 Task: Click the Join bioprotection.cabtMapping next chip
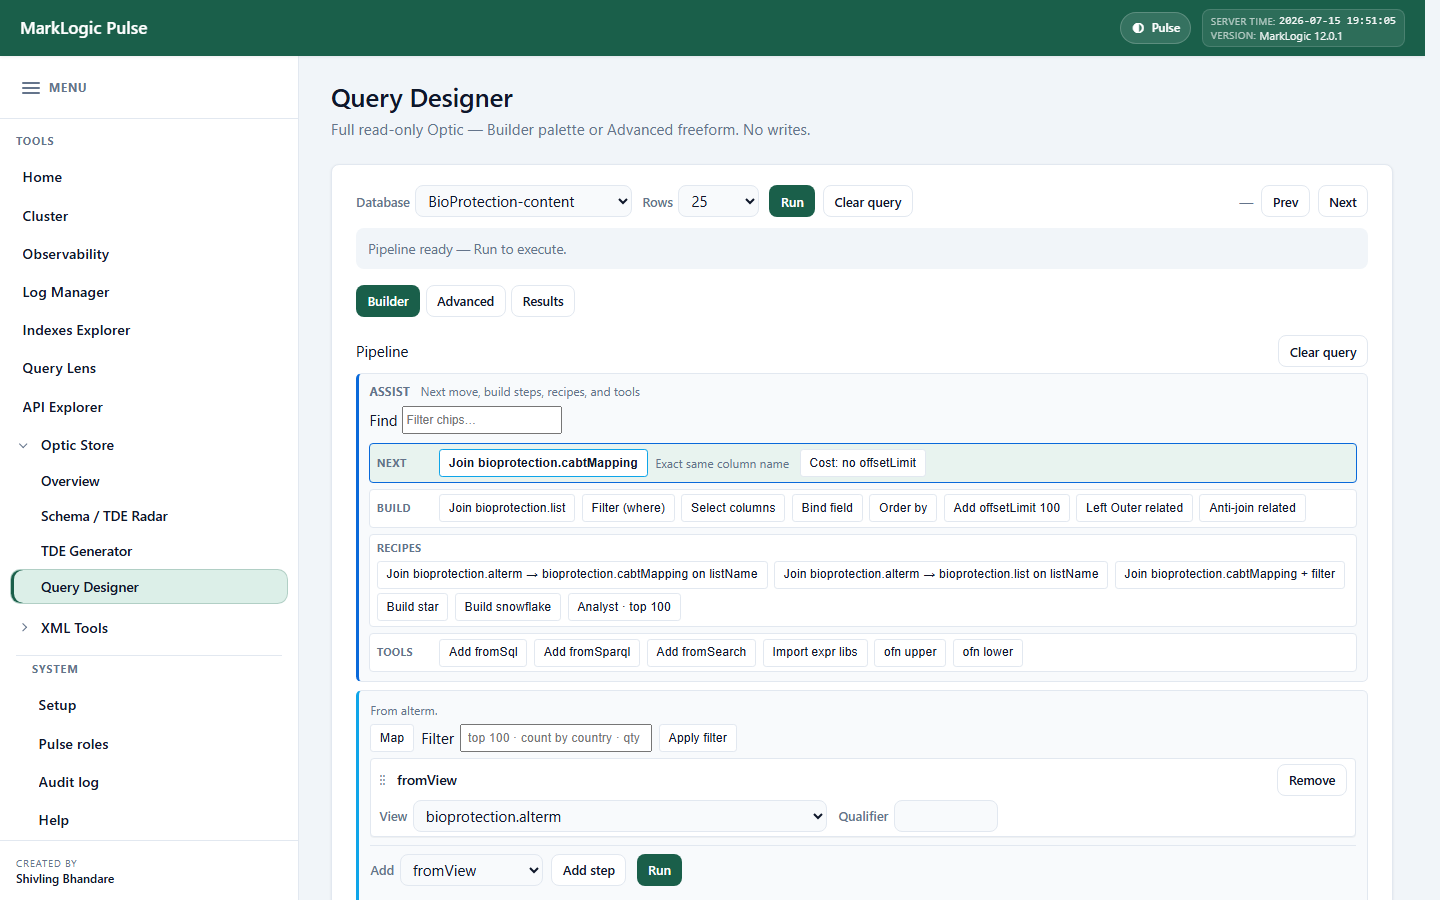543,463
